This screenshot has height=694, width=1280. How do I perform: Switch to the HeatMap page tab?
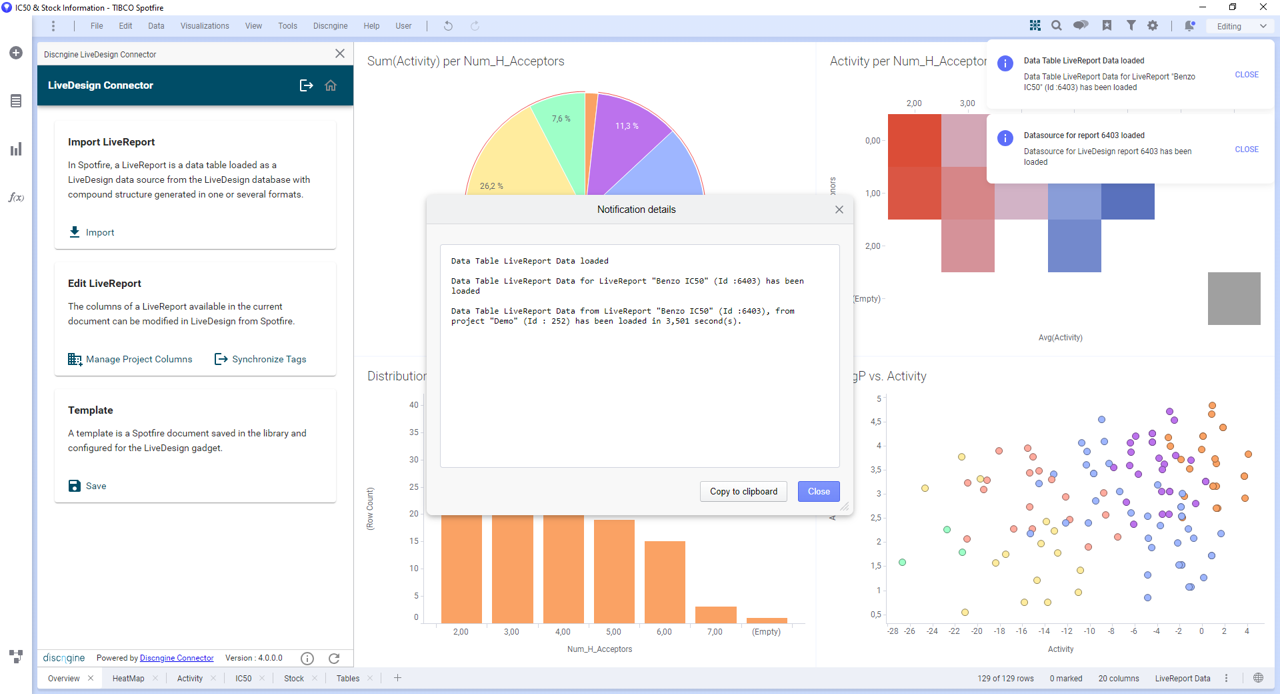[128, 678]
